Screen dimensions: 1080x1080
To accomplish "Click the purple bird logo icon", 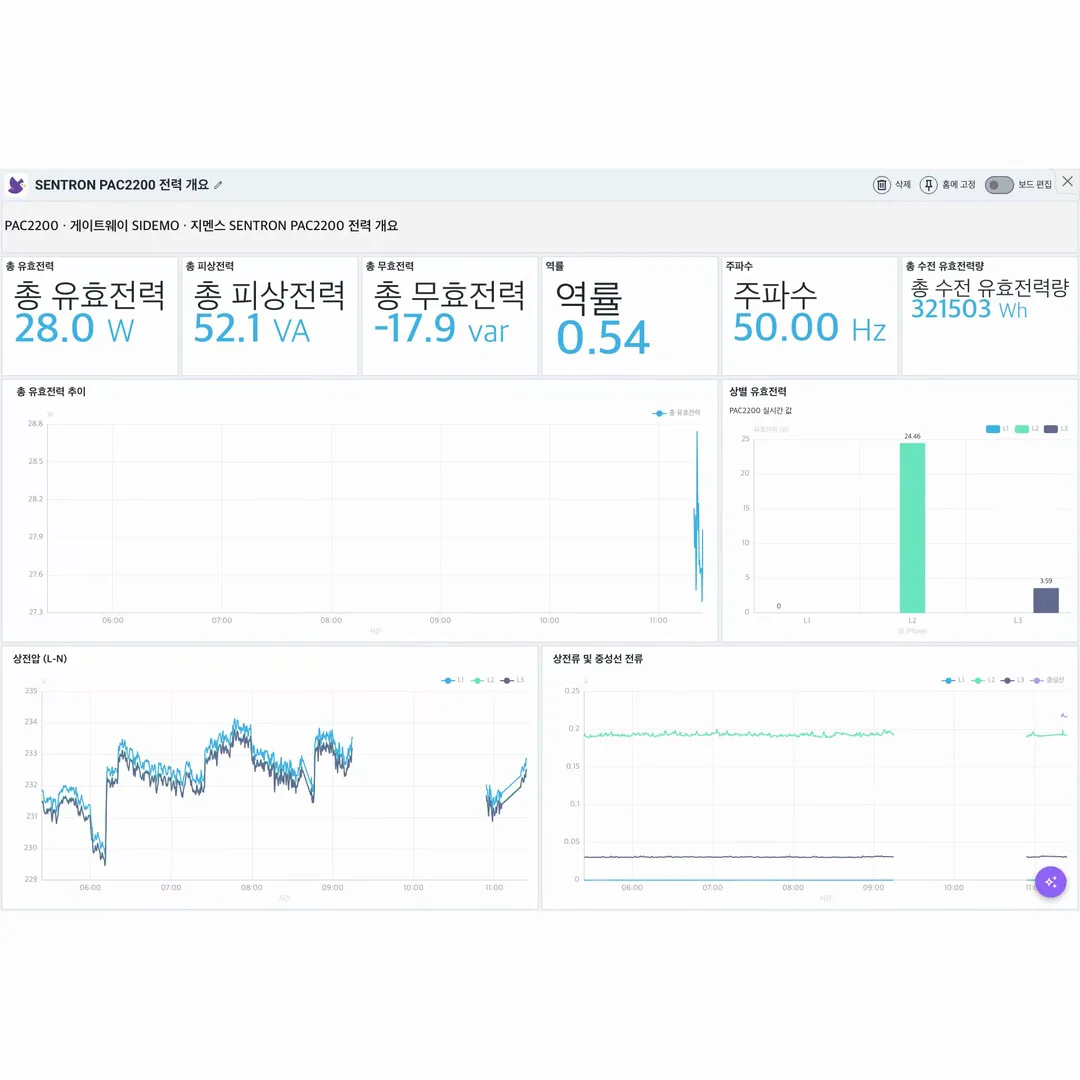I will pos(17,185).
